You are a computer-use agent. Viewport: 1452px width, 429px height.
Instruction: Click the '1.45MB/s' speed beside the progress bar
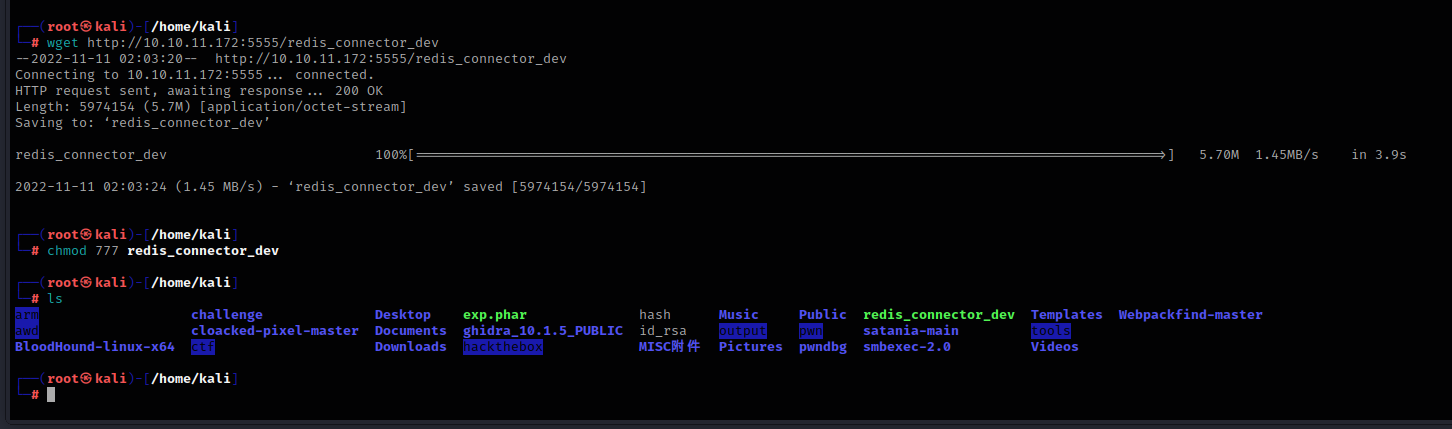1287,155
